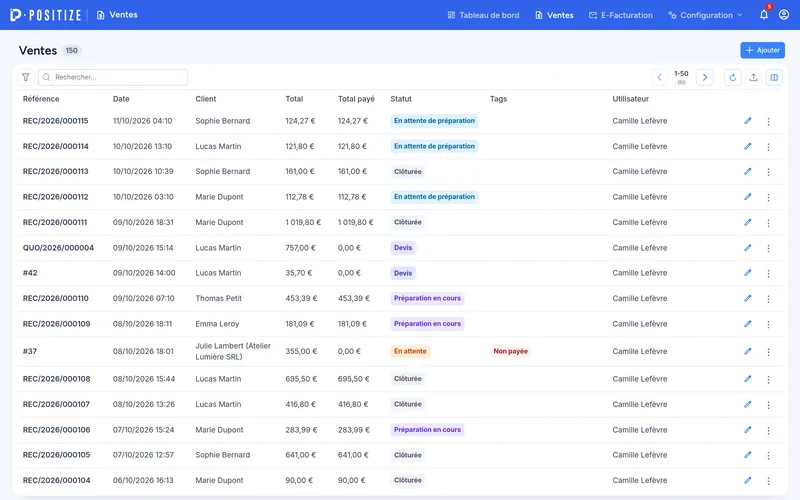This screenshot has height=500, width=800.
Task: Edit sale REC/2026/000115 with pencil icon
Action: [747, 121]
